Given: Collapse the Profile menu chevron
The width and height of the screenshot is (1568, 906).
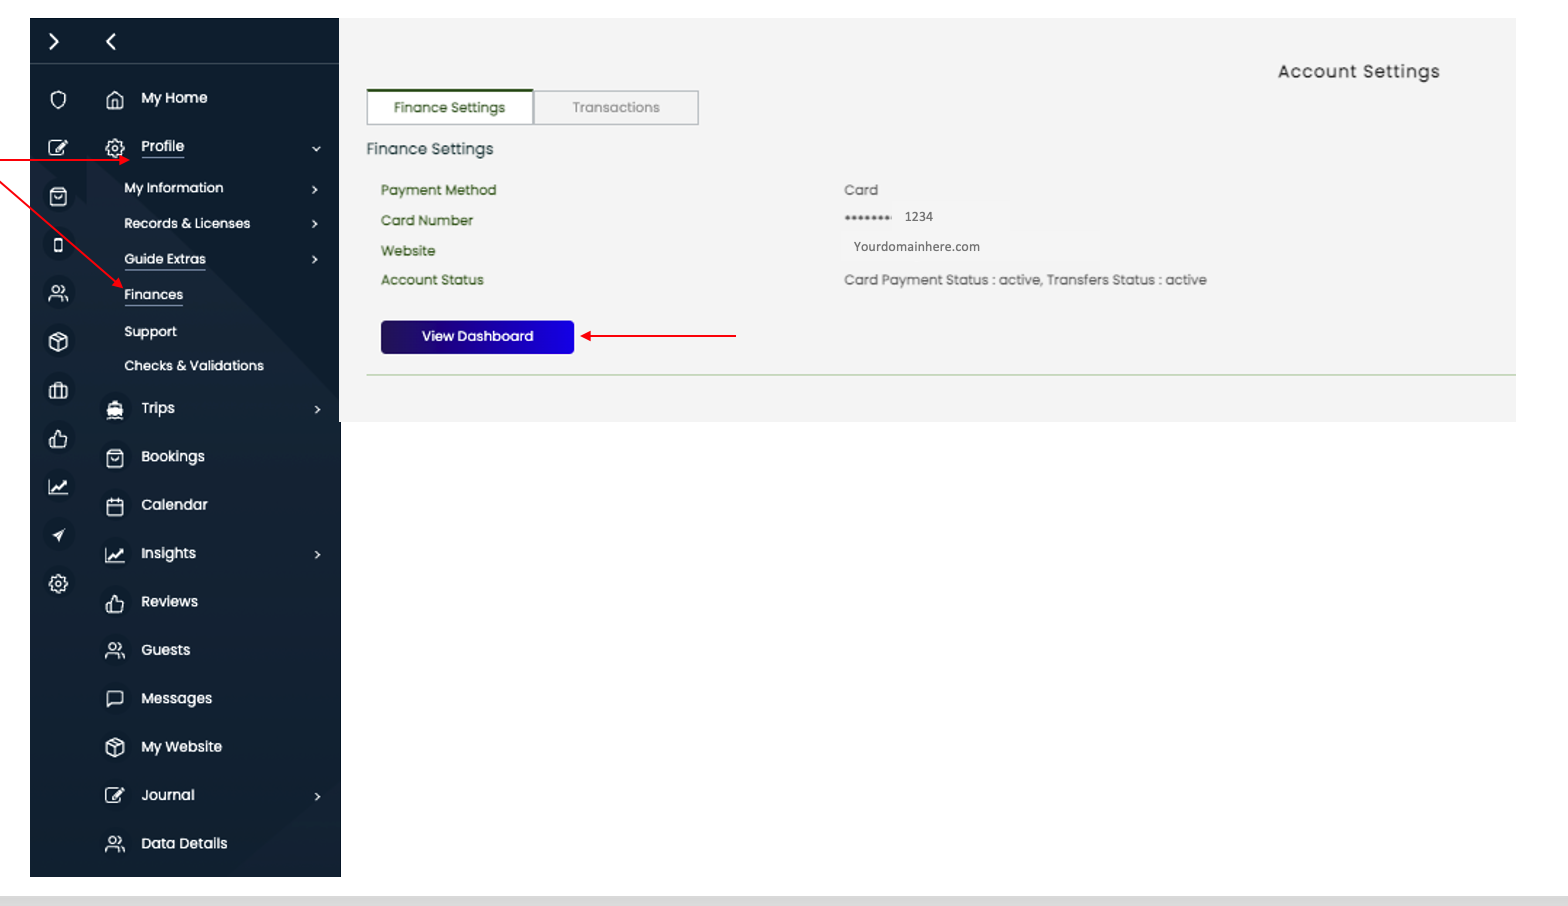Looking at the screenshot, I should [x=316, y=148].
